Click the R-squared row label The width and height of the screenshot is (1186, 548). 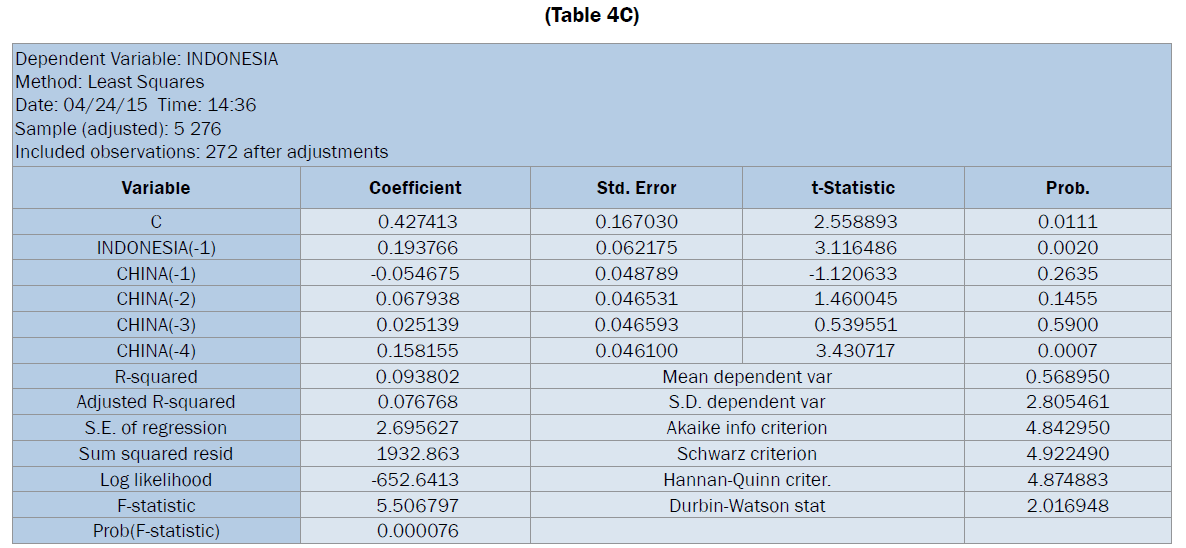point(156,377)
